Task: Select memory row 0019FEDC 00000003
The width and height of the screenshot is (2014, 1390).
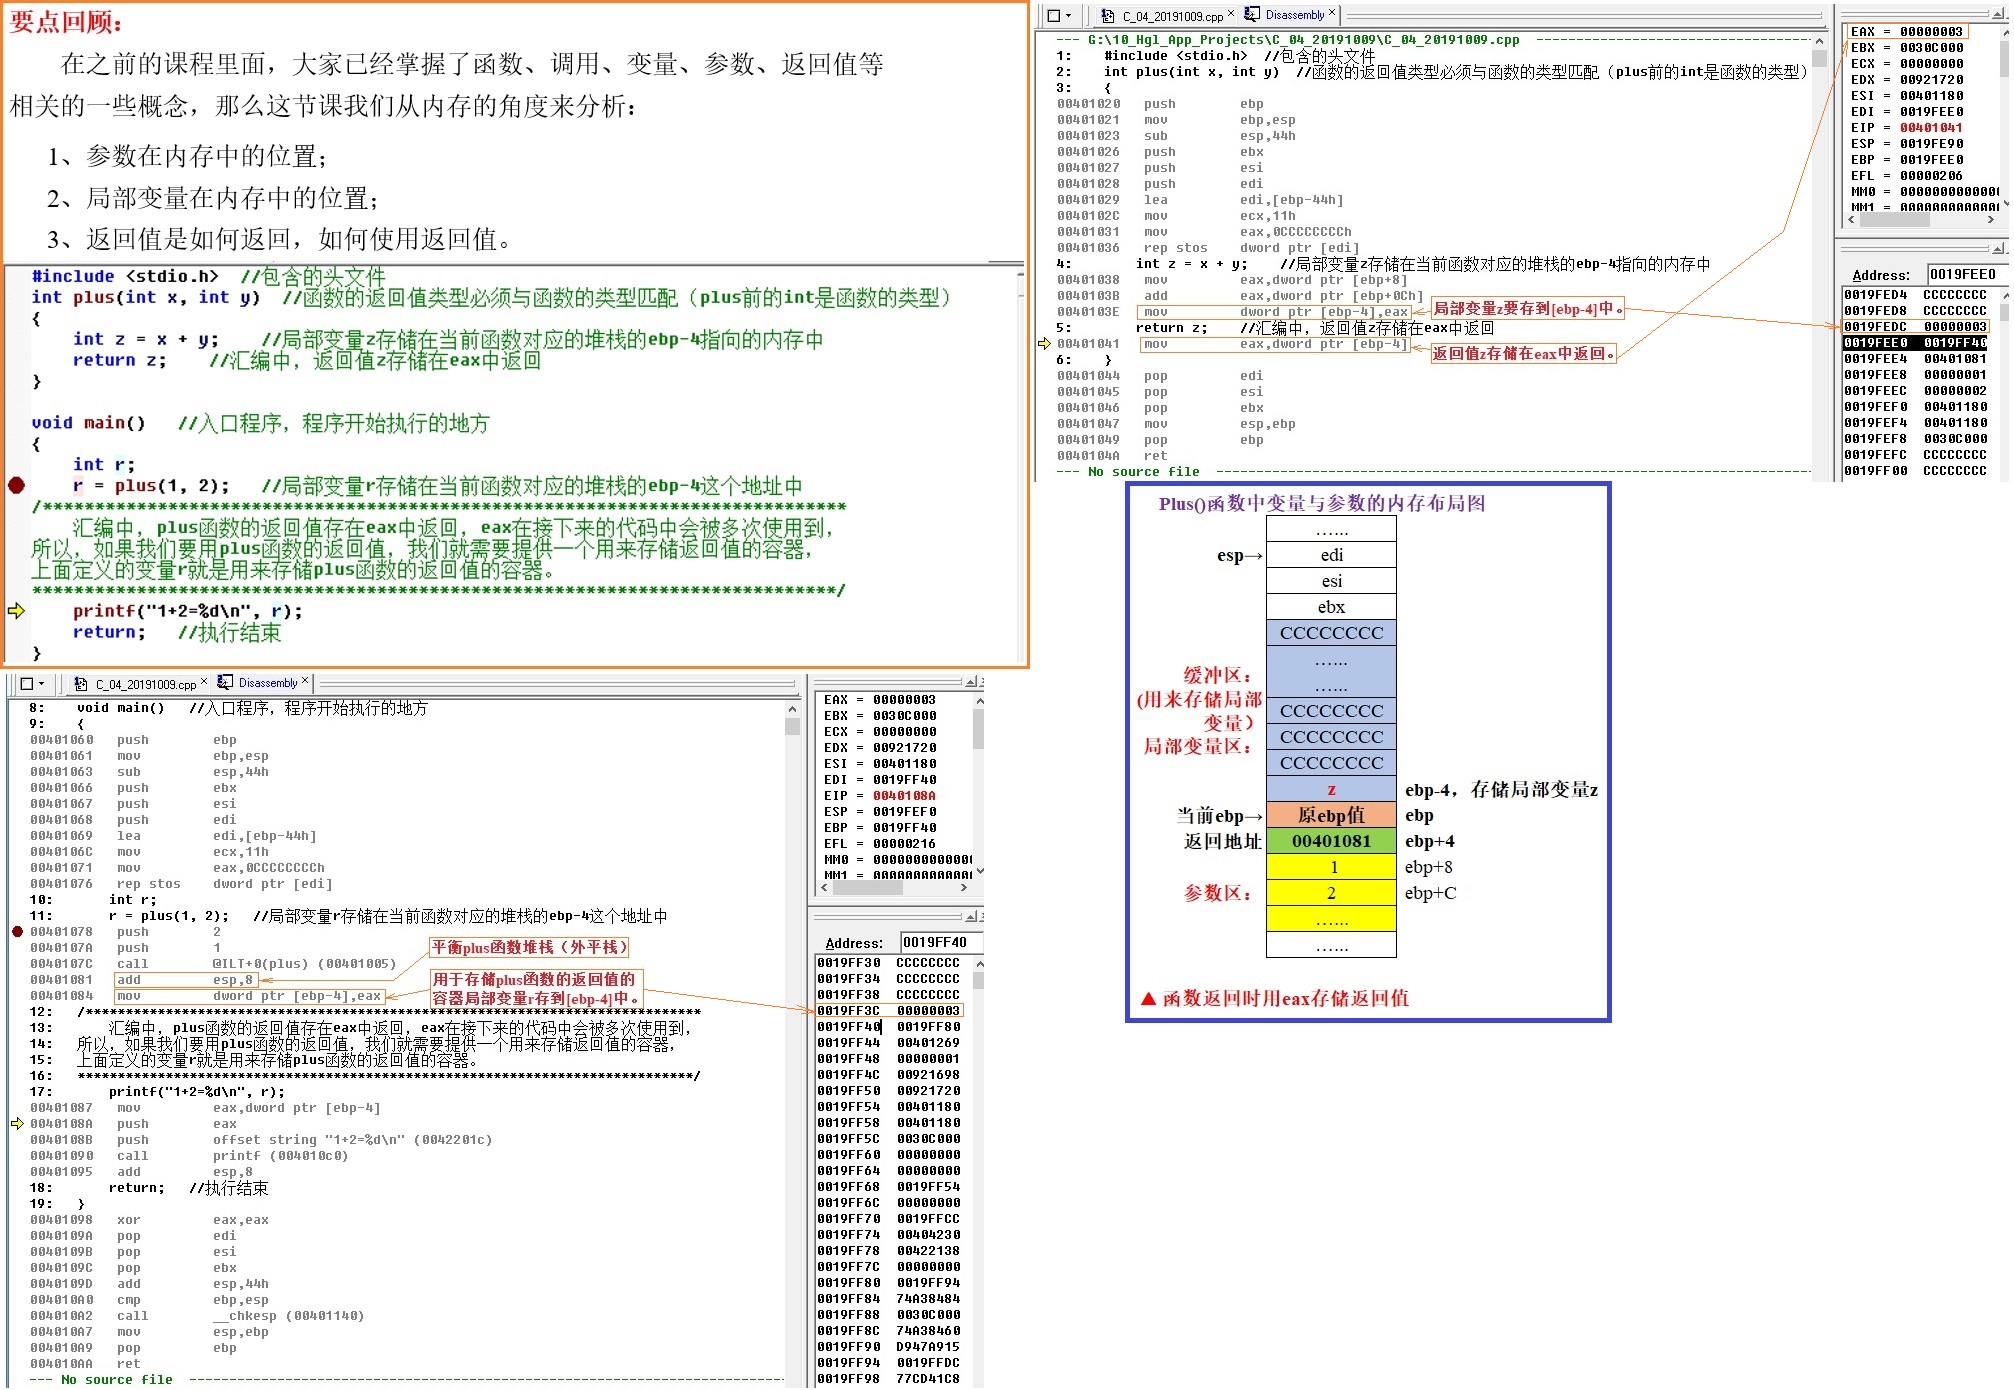Action: coord(1915,326)
